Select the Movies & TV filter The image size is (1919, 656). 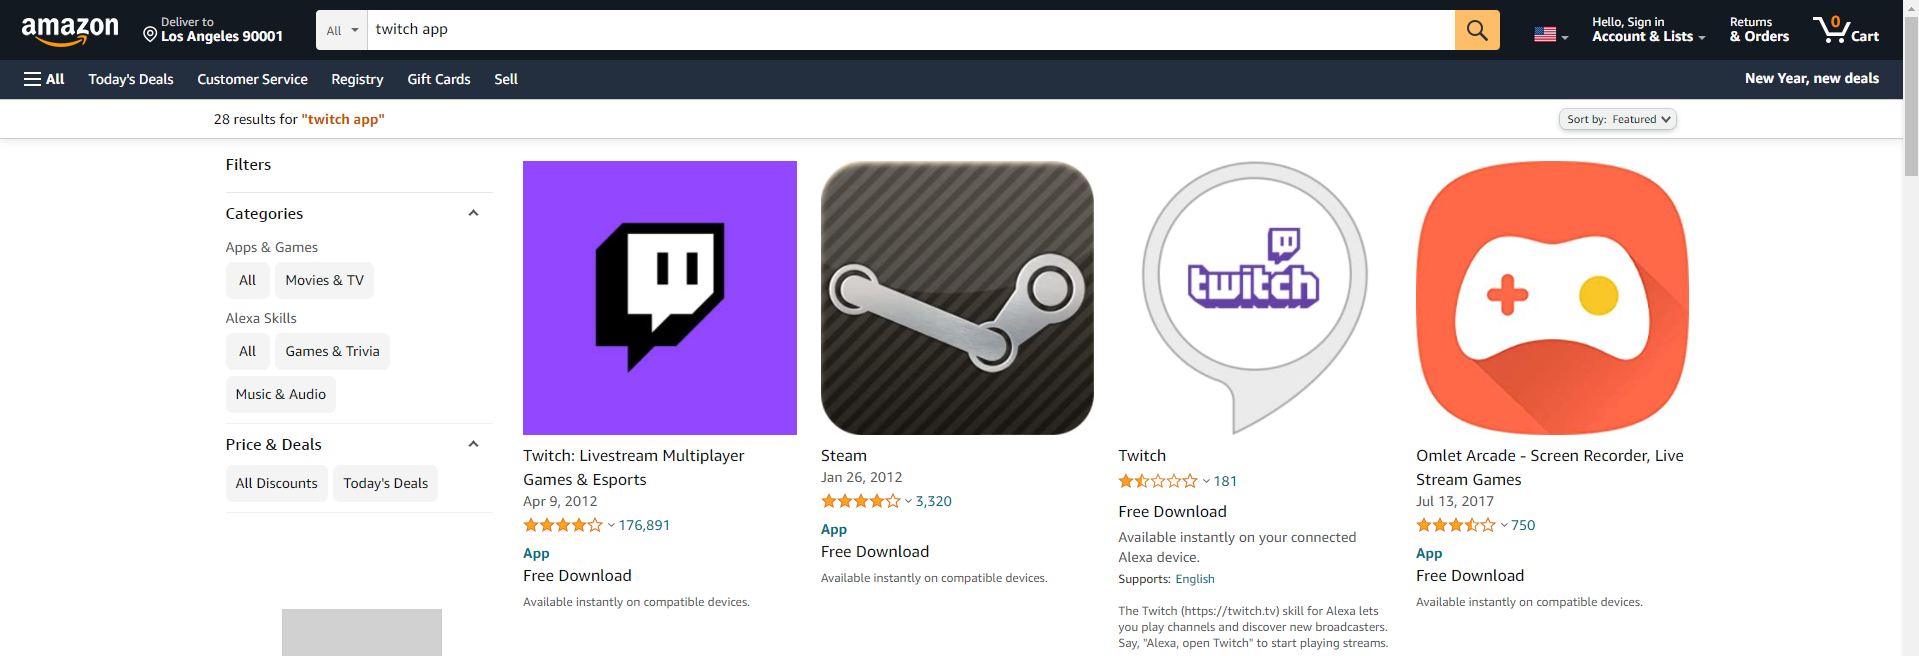[x=325, y=280]
